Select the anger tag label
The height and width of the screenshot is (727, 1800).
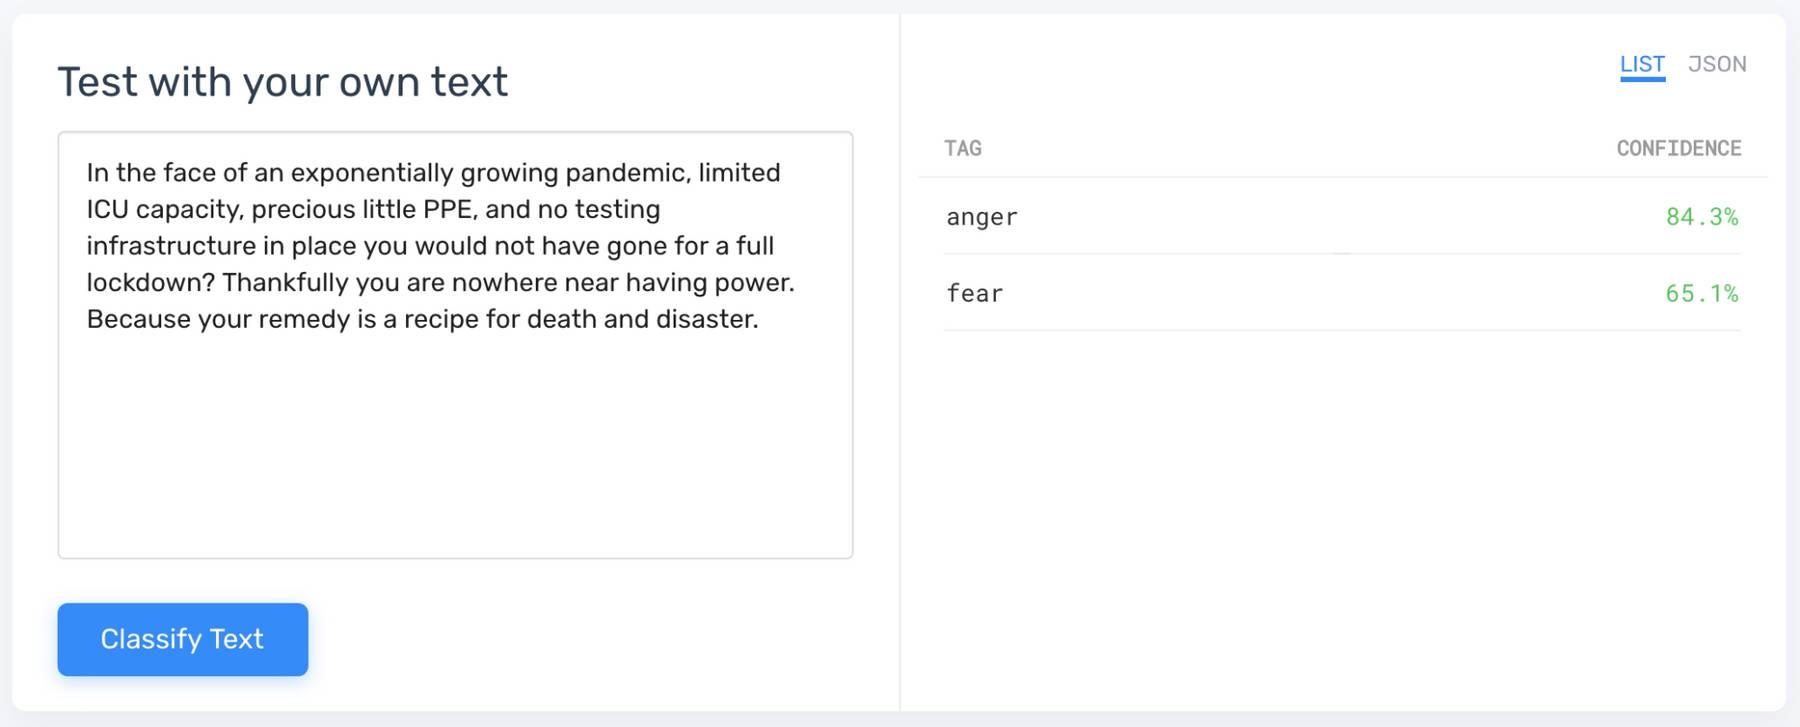click(x=982, y=217)
